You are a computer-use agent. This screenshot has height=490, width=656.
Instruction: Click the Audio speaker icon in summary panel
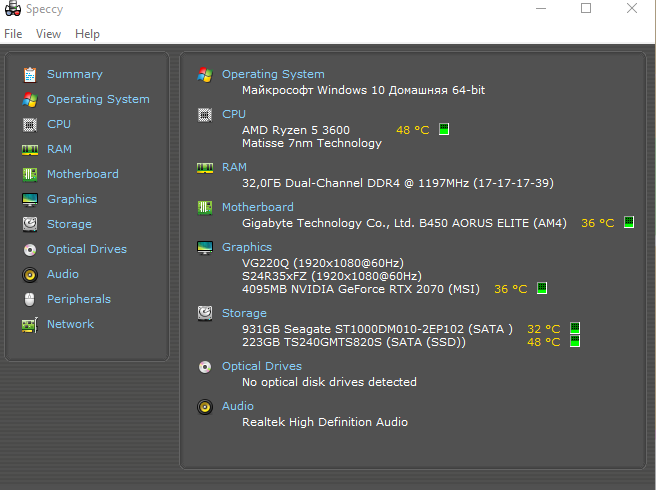point(205,407)
